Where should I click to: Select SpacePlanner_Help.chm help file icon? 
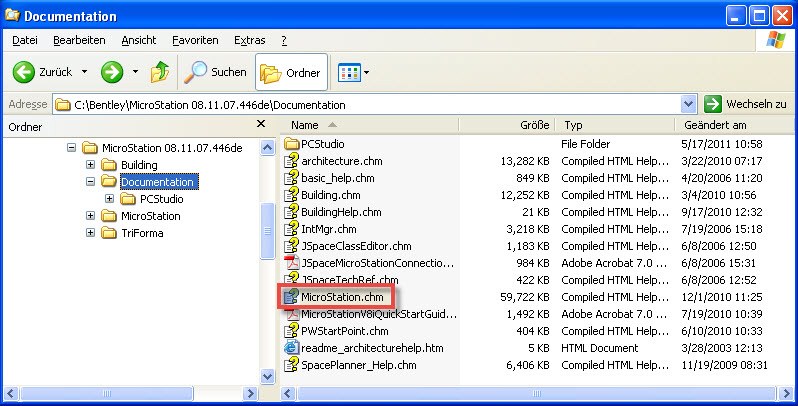(x=292, y=365)
